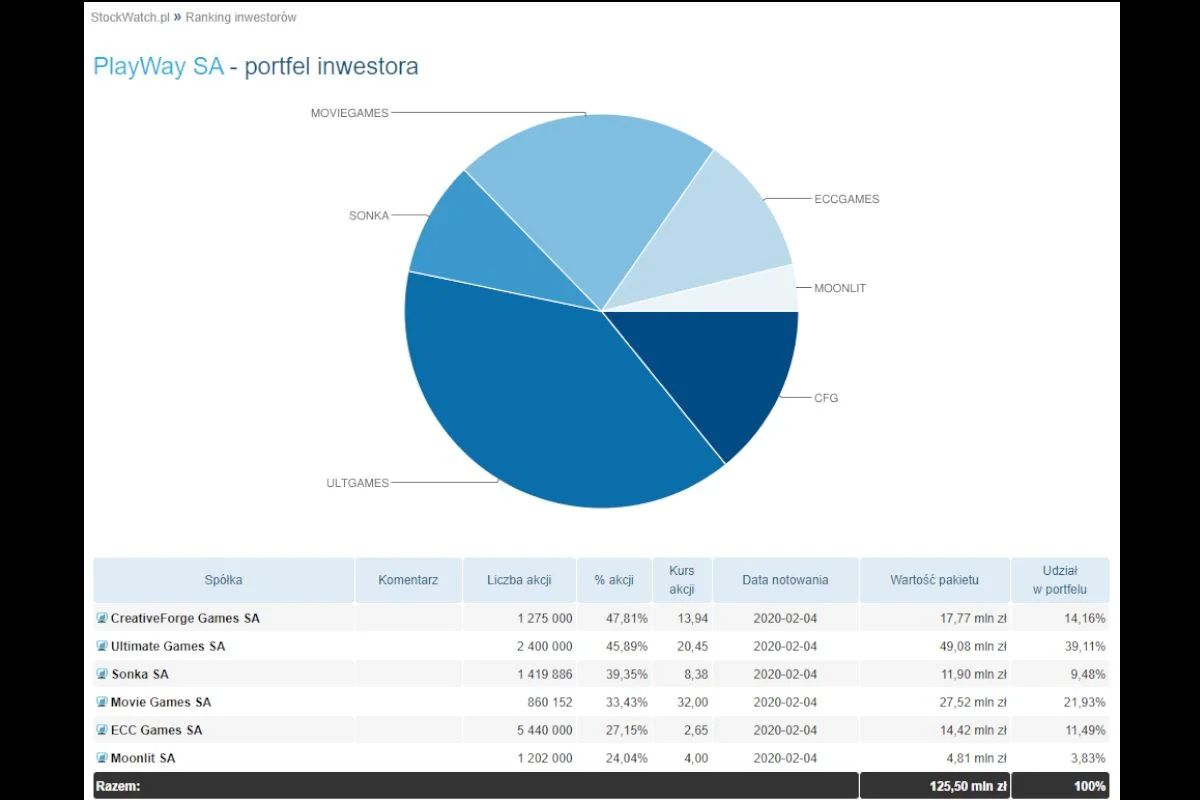Screen dimensions: 1200x800
Task: Click the Udział w portfelu column header
Action: pos(1060,580)
